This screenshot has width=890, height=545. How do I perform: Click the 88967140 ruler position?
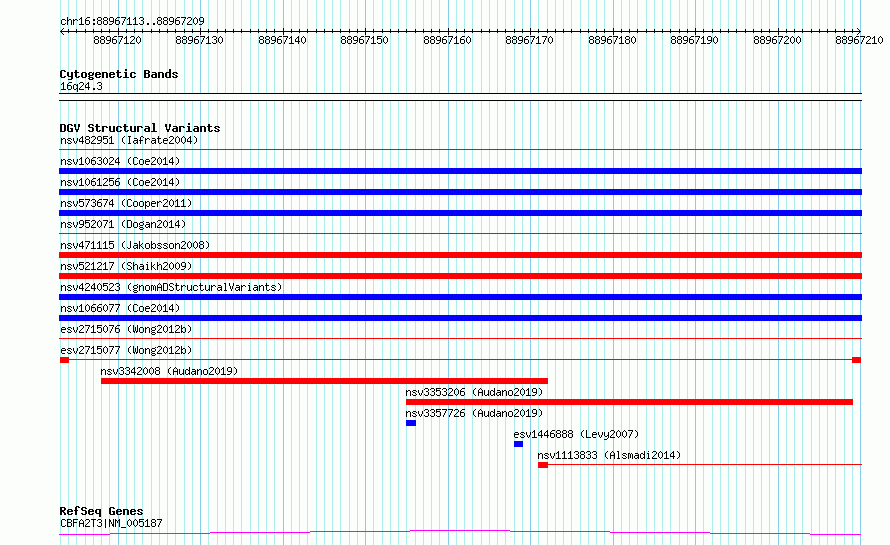point(282,40)
